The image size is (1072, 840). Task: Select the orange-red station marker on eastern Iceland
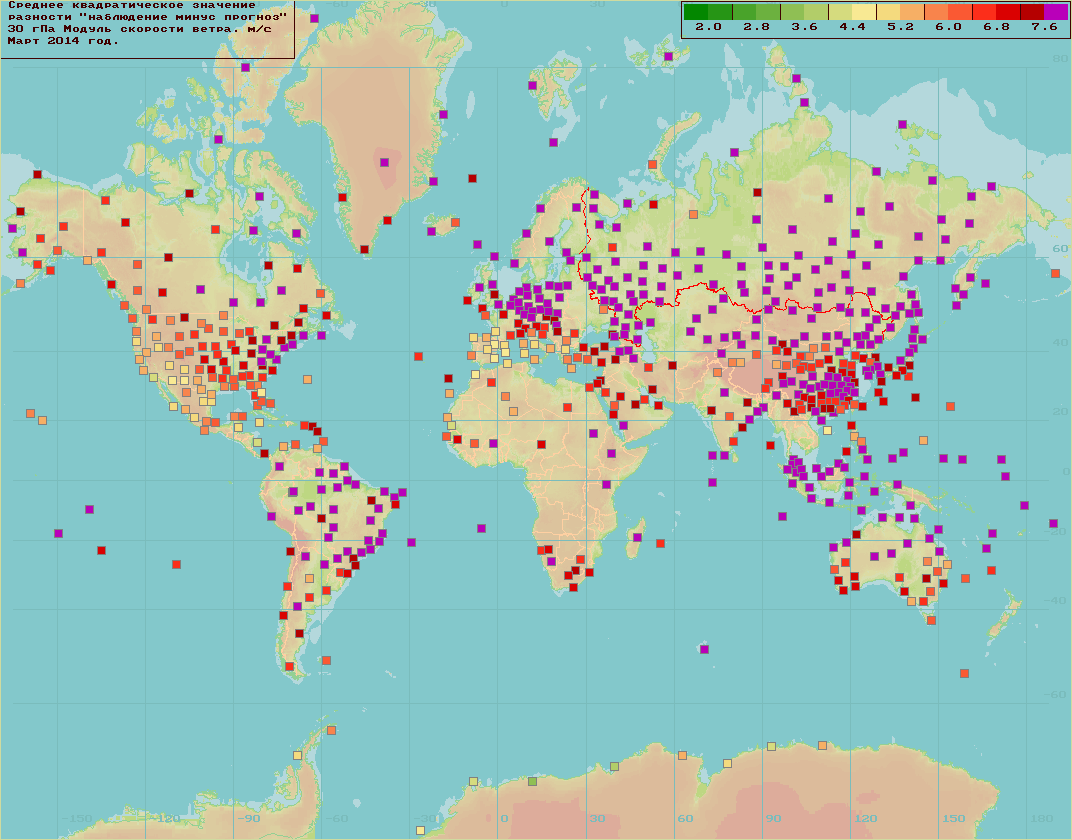point(455,222)
